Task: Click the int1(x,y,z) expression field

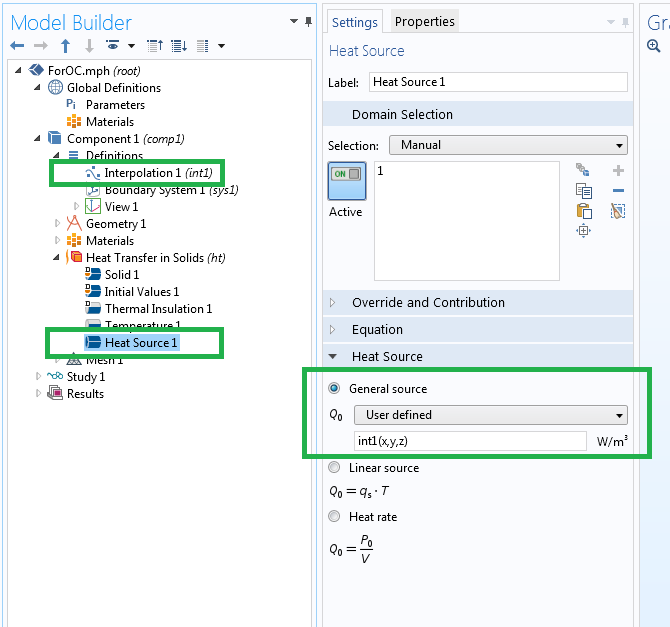Action: click(470, 441)
